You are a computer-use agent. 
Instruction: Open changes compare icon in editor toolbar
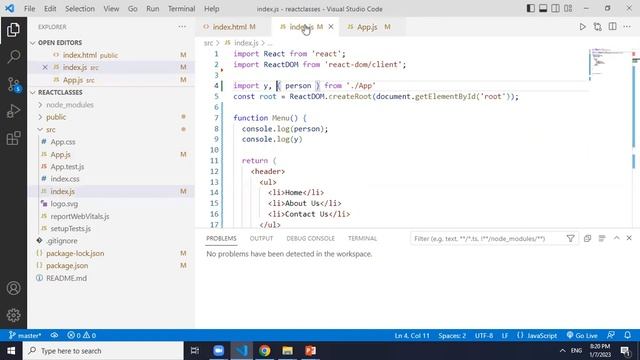598,27
